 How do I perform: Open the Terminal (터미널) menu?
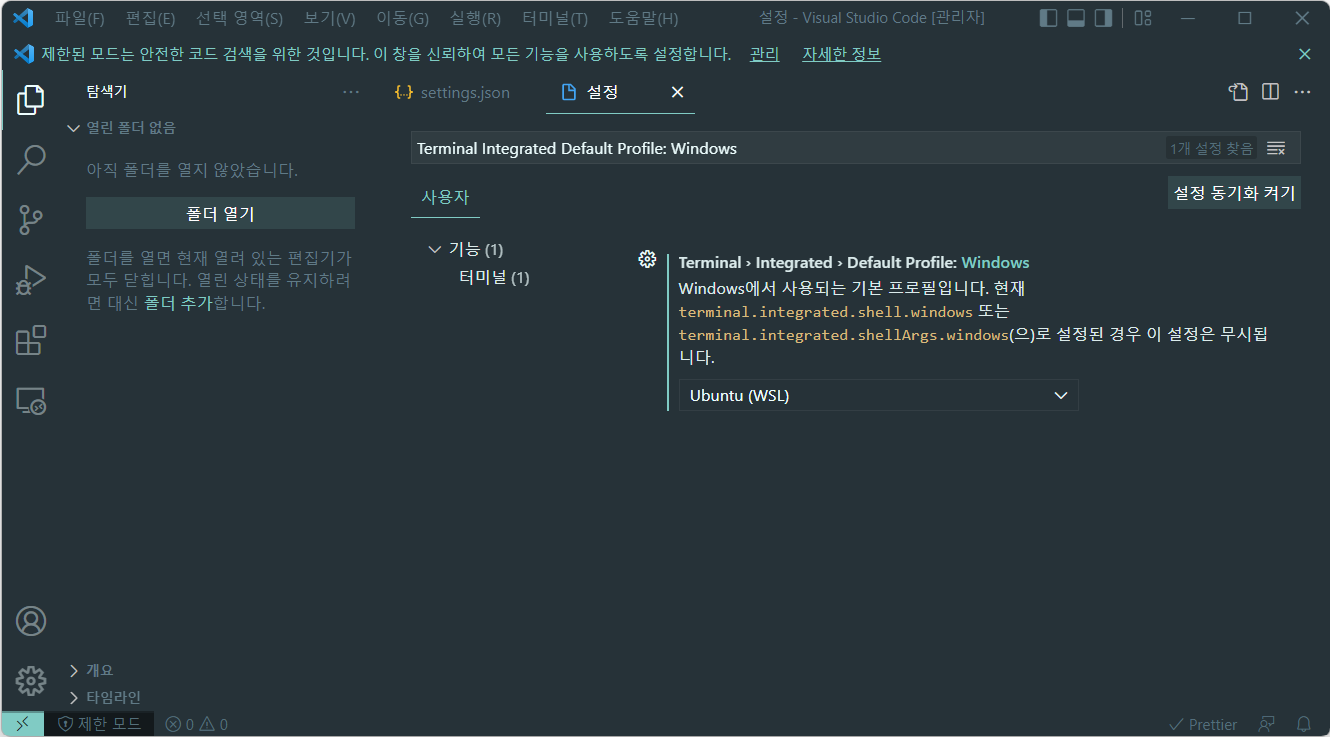point(555,18)
